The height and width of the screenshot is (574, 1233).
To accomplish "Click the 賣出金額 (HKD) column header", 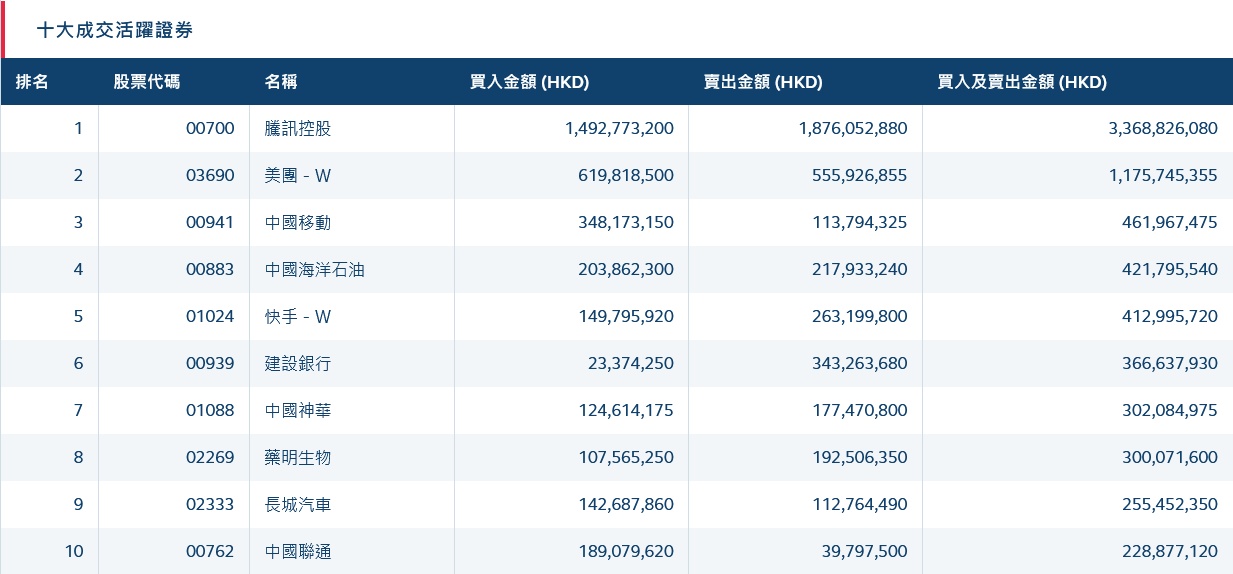I will 763,82.
